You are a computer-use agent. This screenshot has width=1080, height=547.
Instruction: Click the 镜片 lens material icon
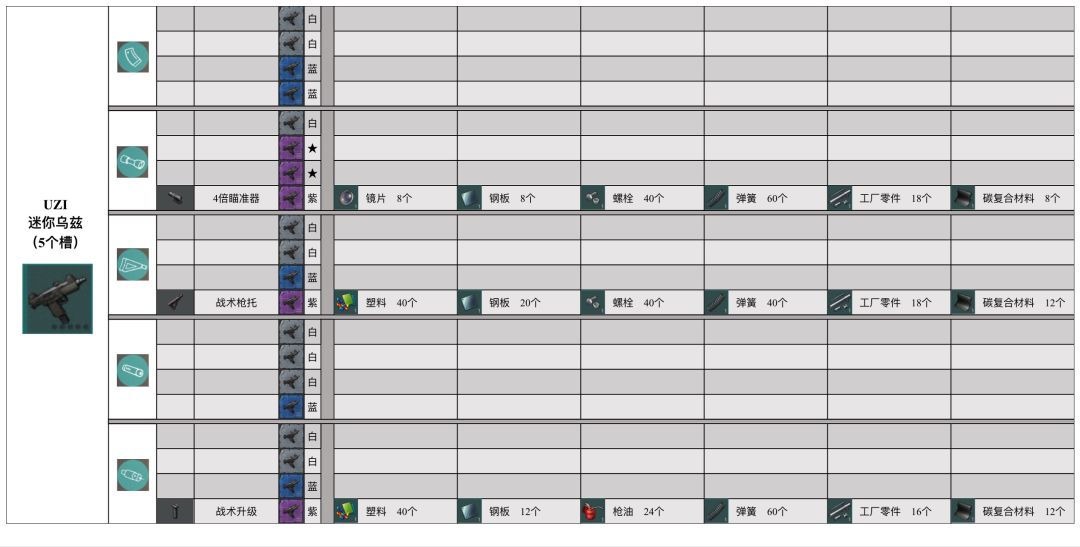pos(346,198)
